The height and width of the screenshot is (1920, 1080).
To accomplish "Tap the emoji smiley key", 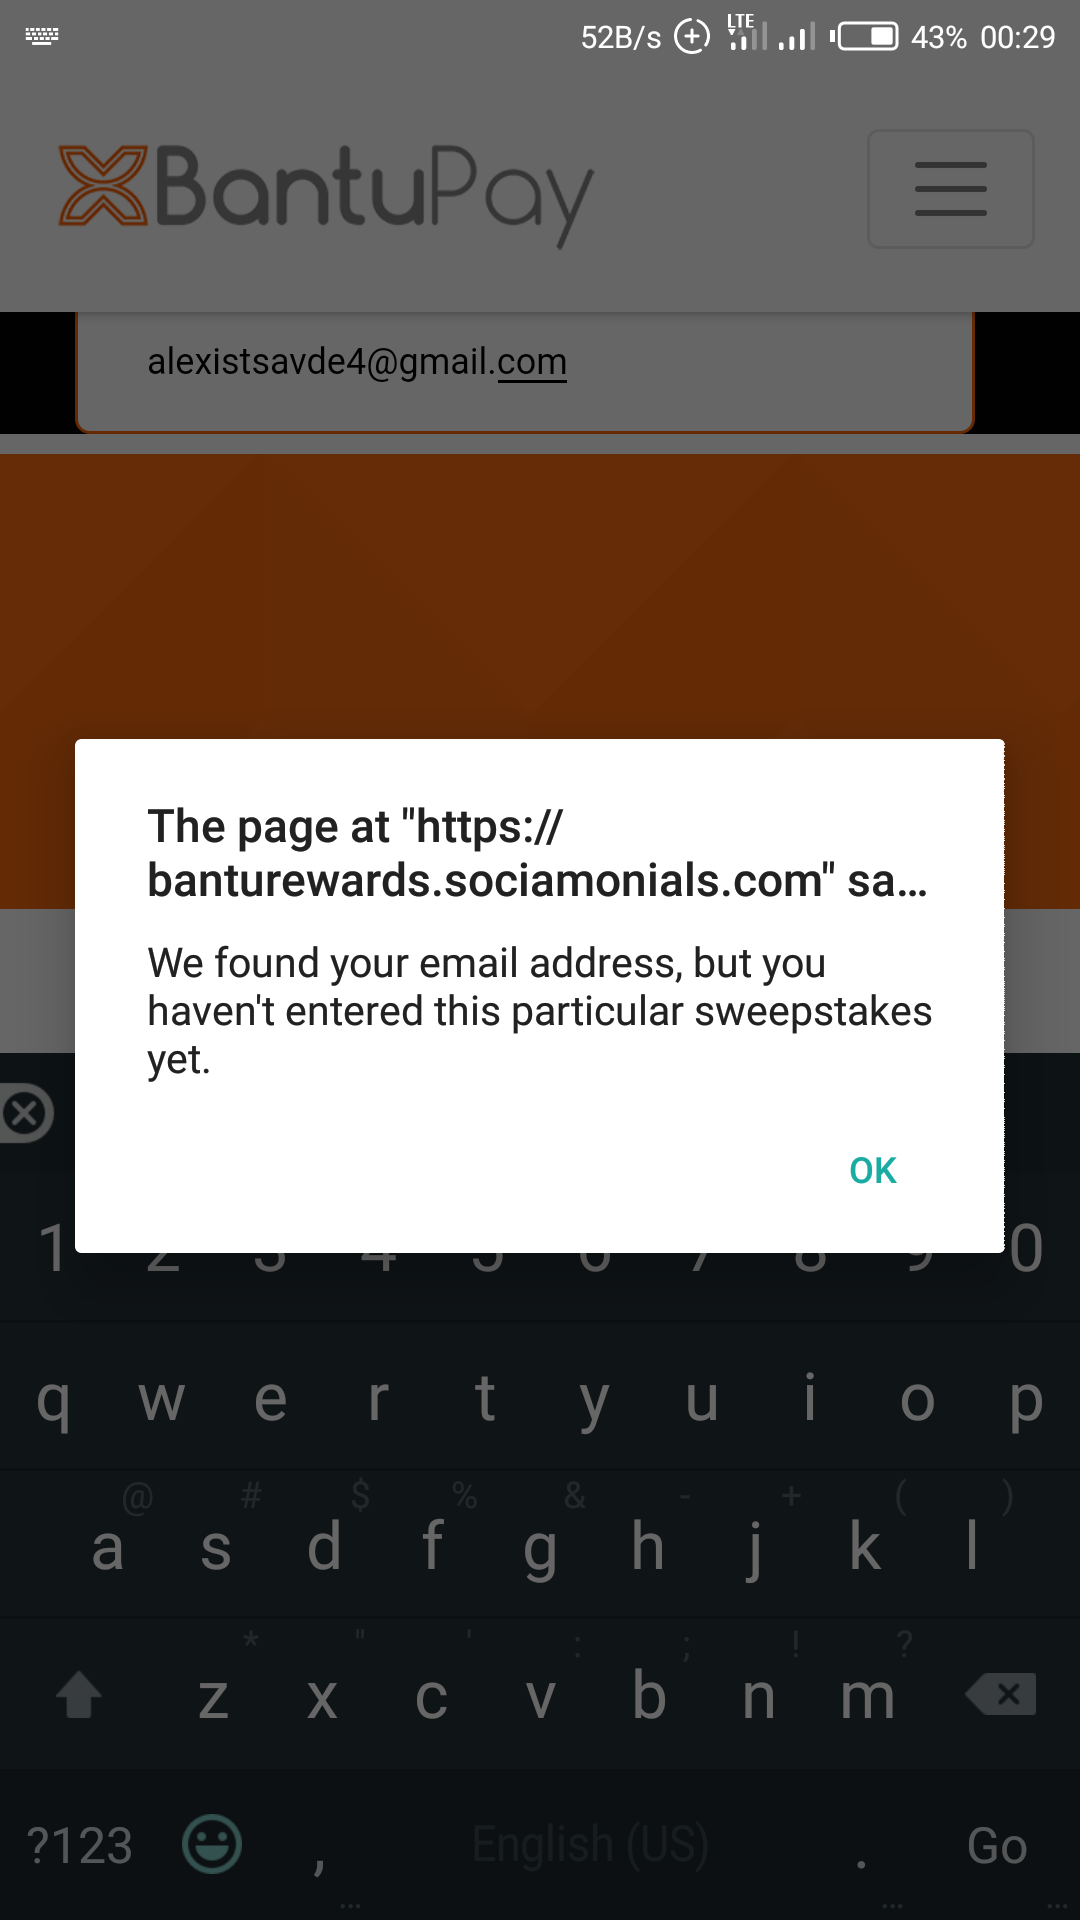I will [x=212, y=1844].
